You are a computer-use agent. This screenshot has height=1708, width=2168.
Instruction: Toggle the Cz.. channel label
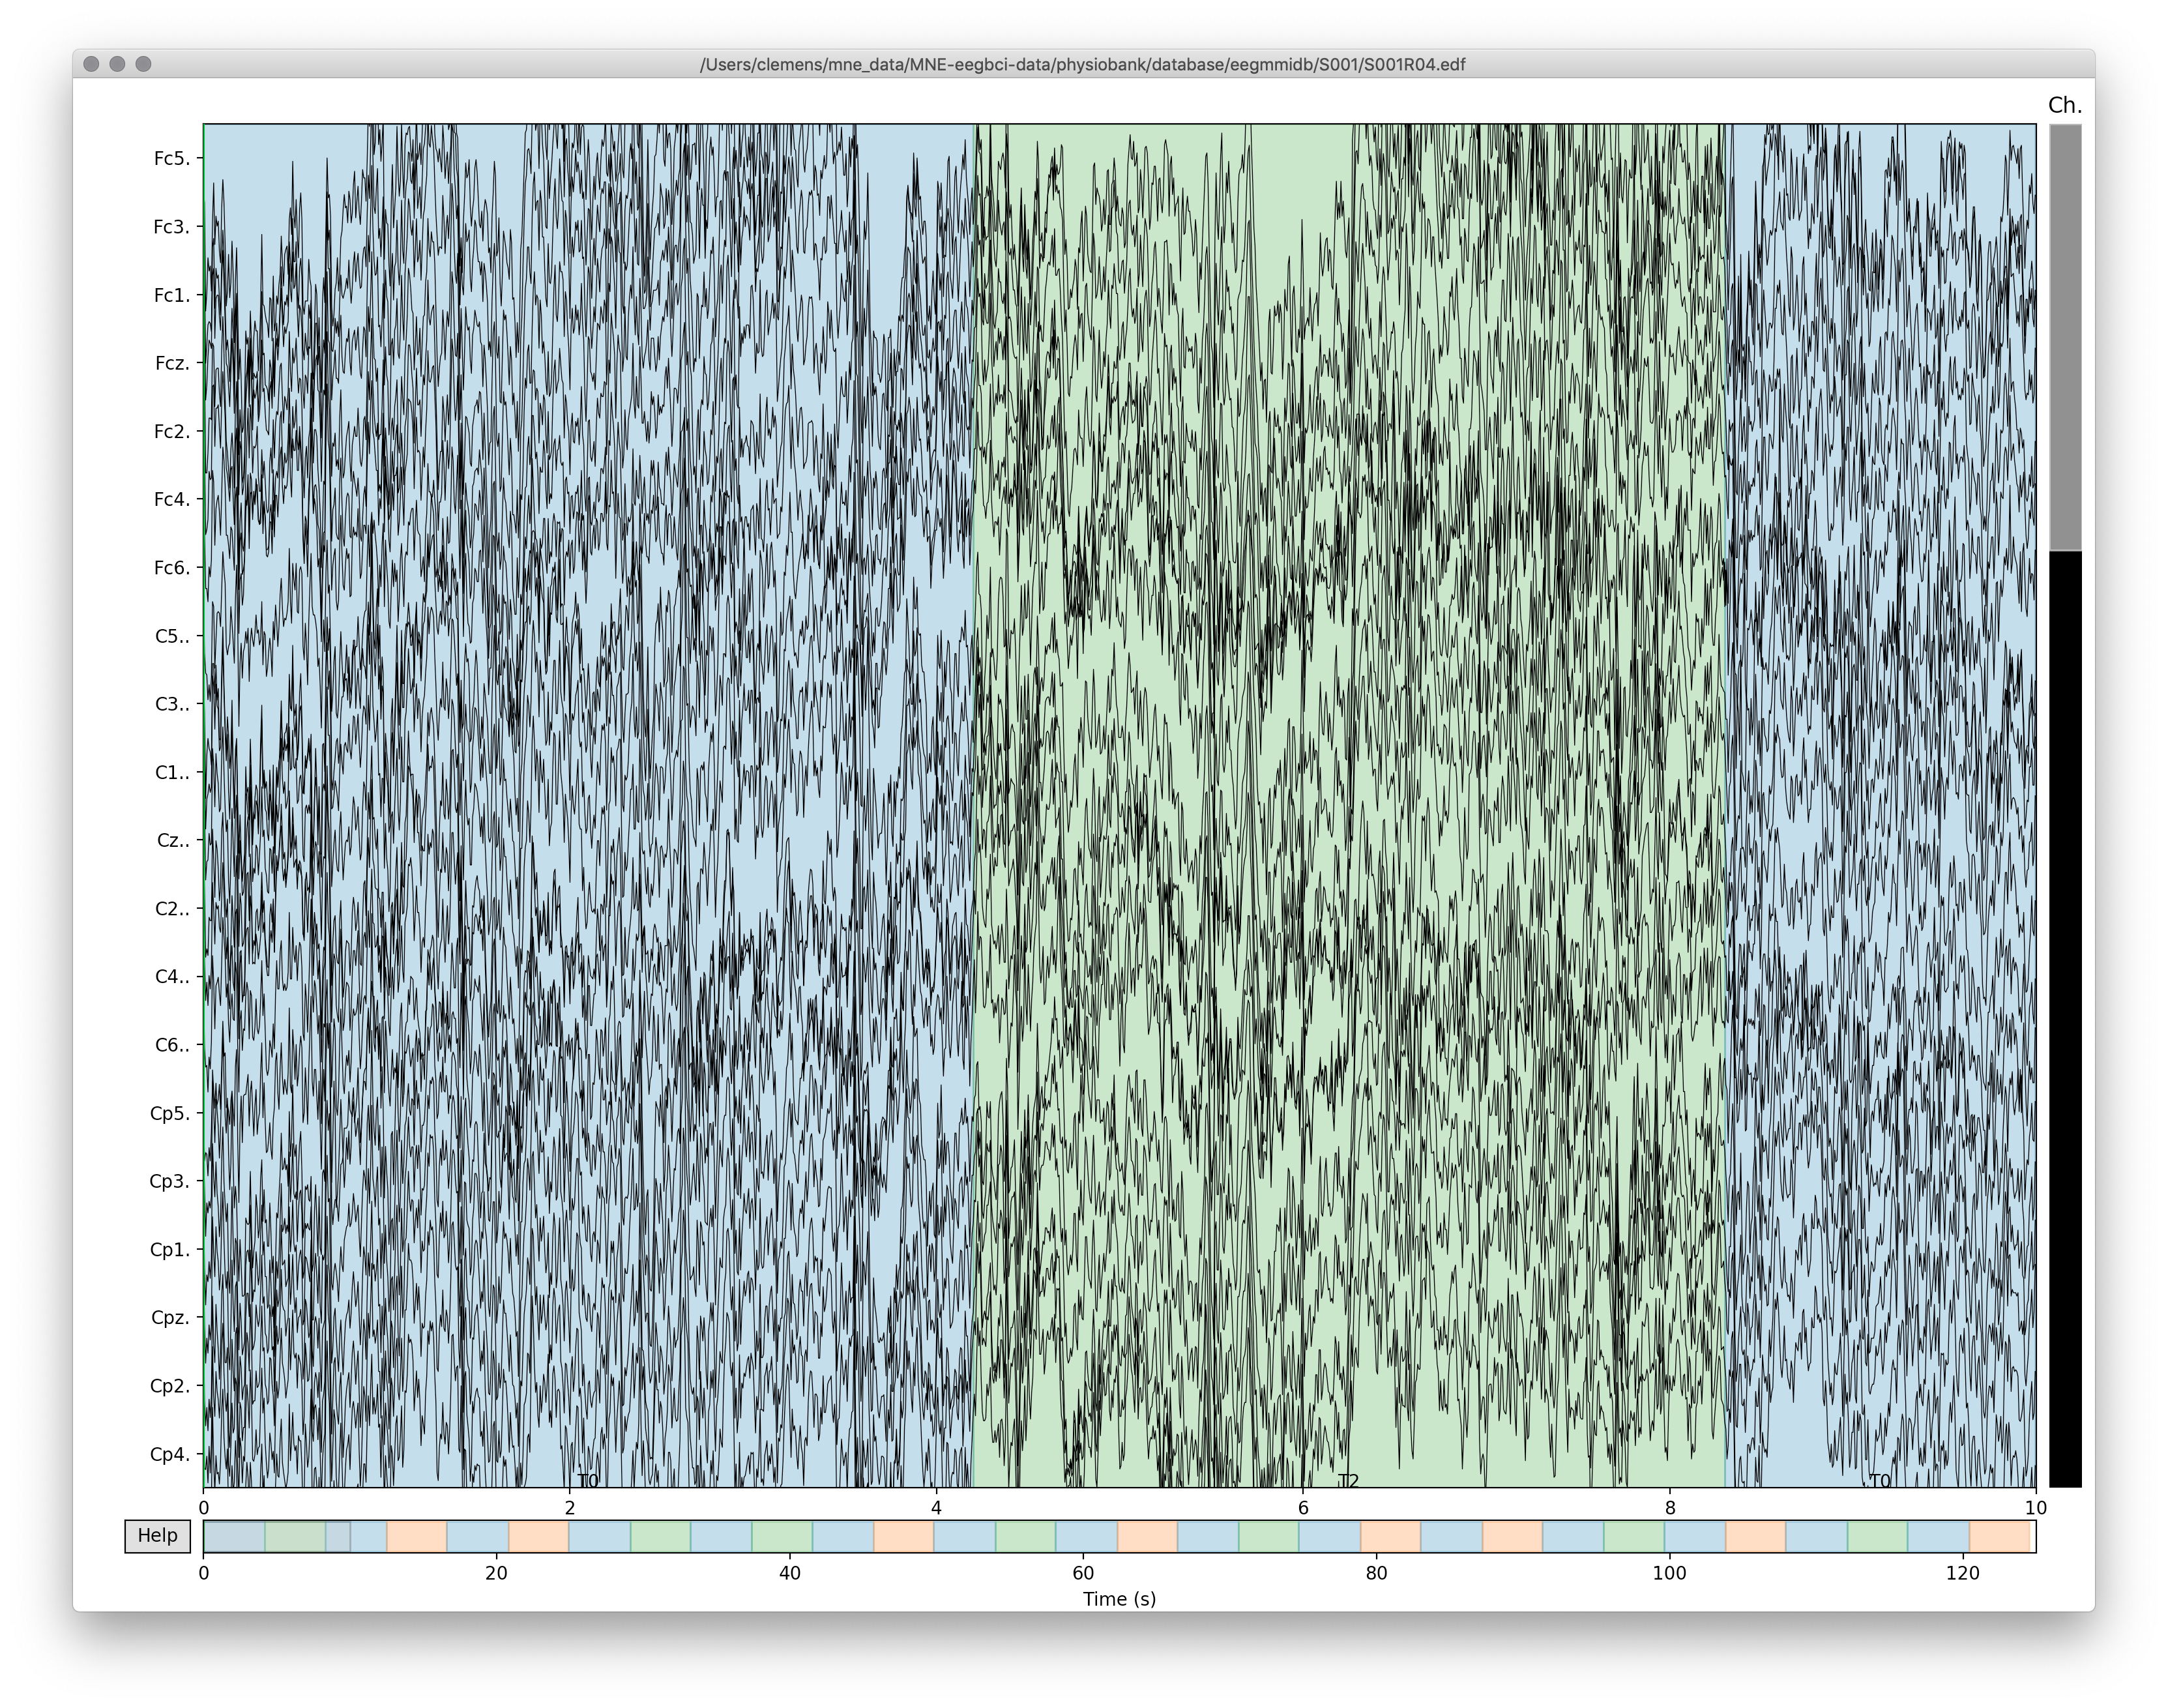pyautogui.click(x=172, y=840)
